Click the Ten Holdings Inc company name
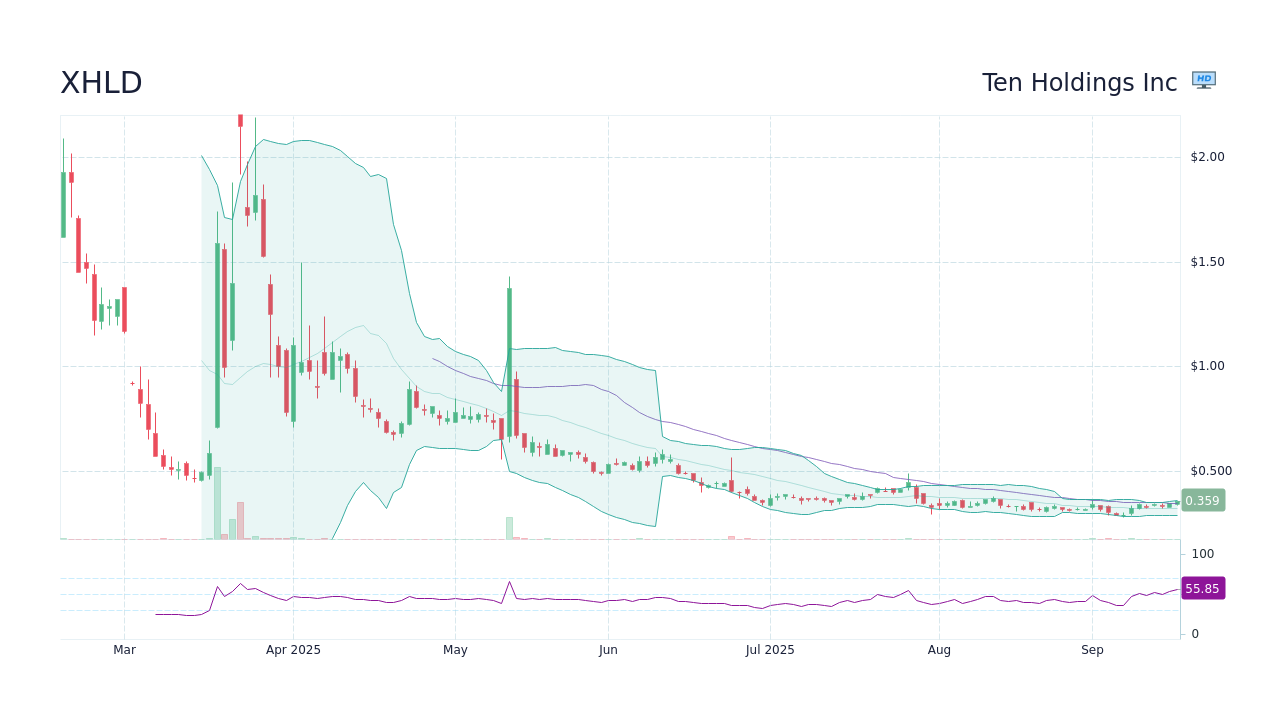Image resolution: width=1280 pixels, height=720 pixels. 1079,83
